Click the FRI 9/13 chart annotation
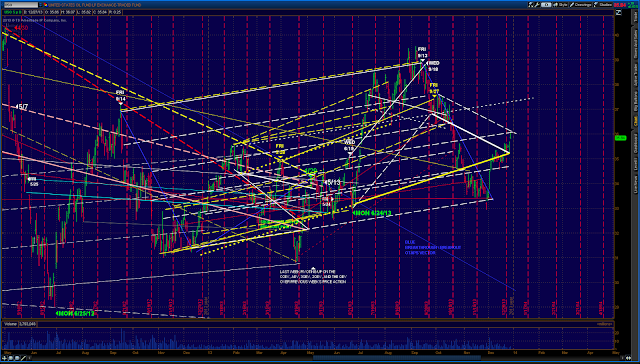This screenshot has width=640, height=364. pos(422,53)
